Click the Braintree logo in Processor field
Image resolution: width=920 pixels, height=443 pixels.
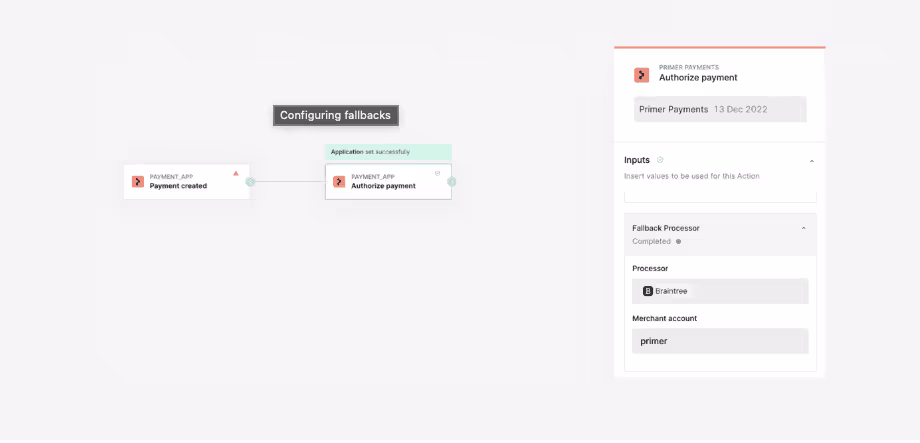[x=648, y=291]
